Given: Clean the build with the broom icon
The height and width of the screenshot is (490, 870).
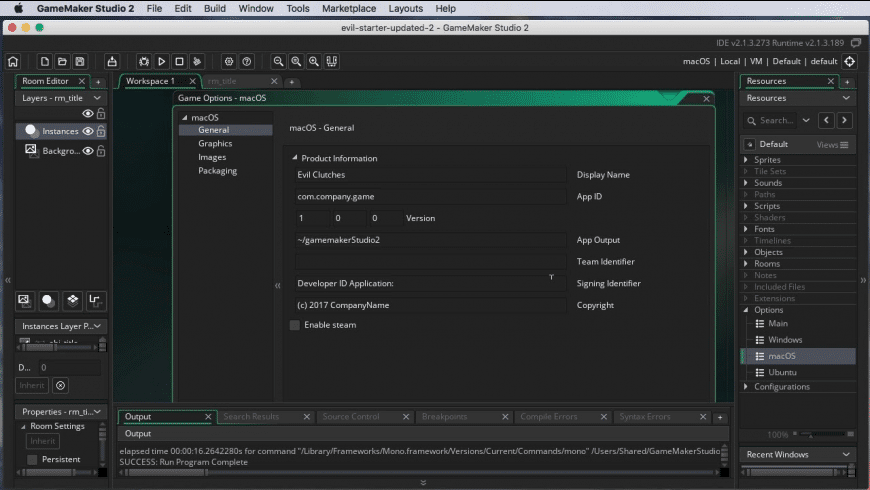Looking at the screenshot, I should 197,62.
